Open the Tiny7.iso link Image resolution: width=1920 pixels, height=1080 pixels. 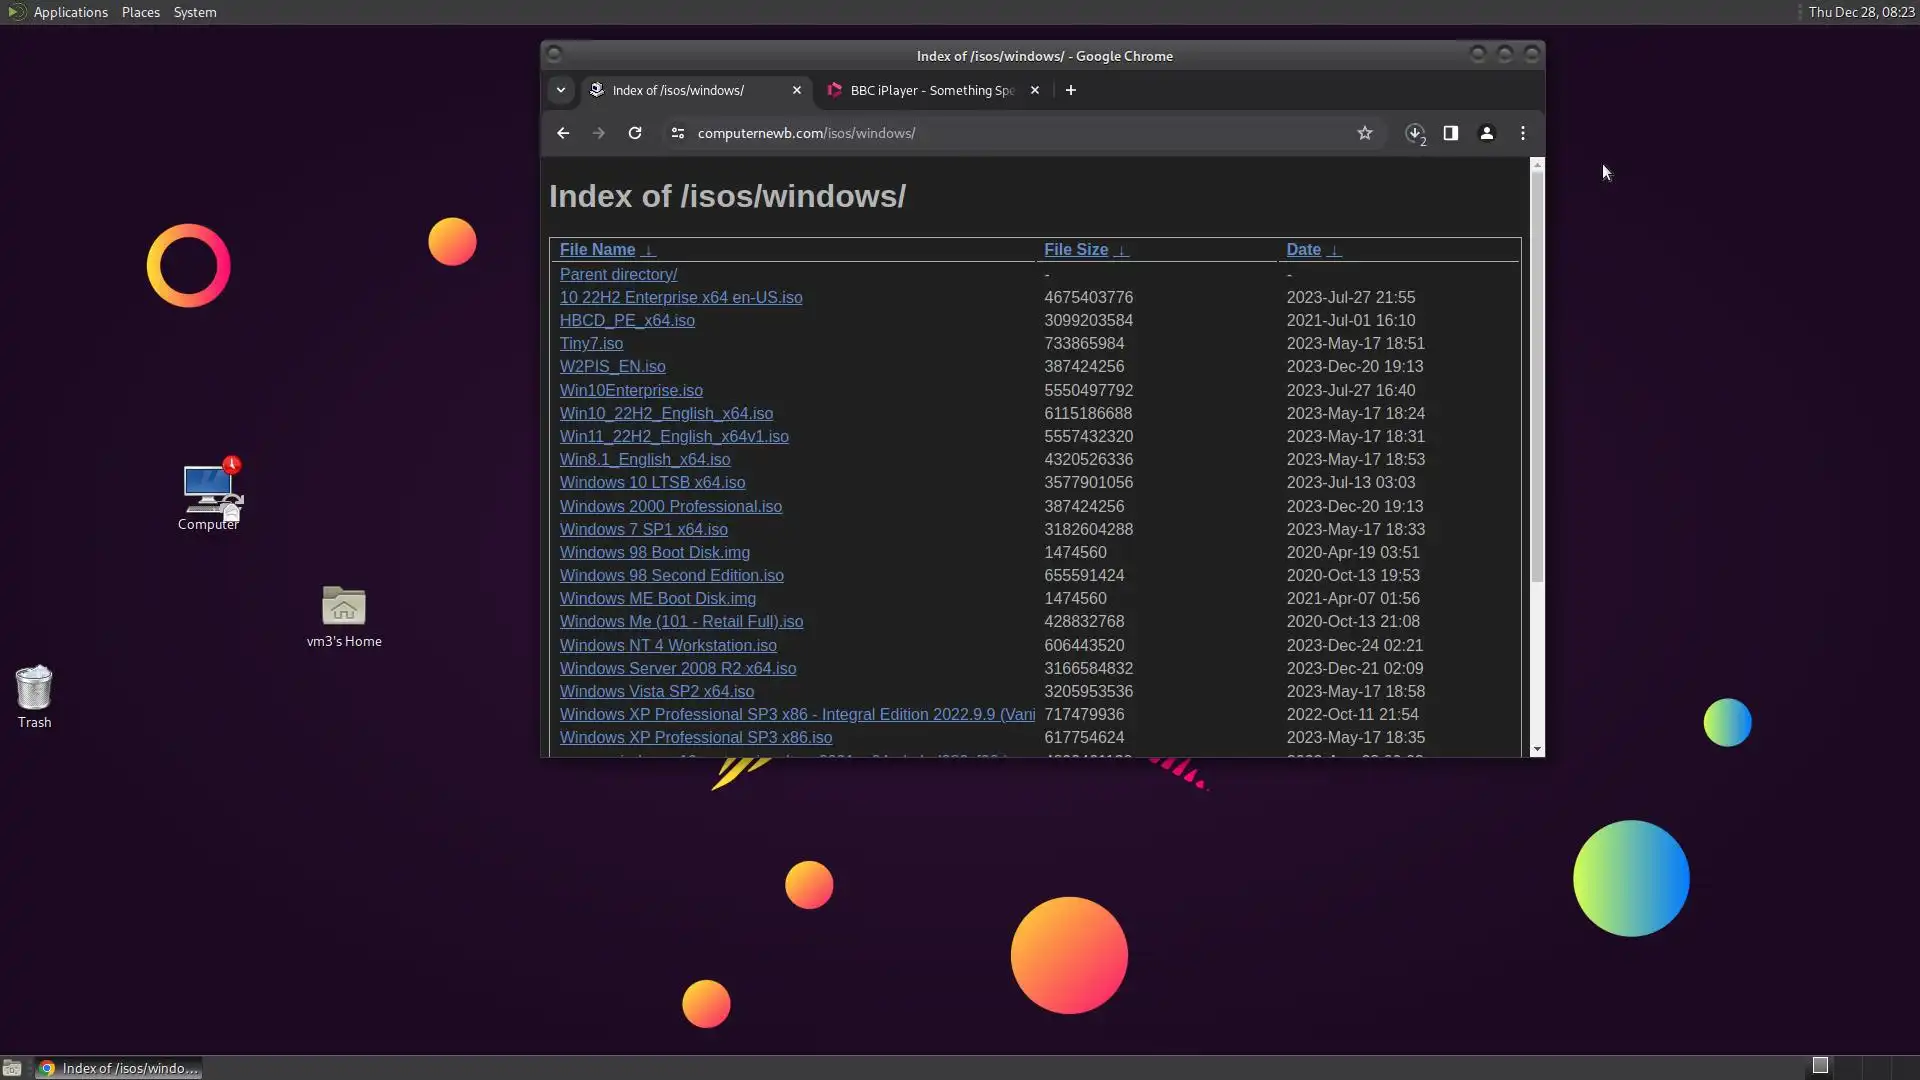click(591, 344)
